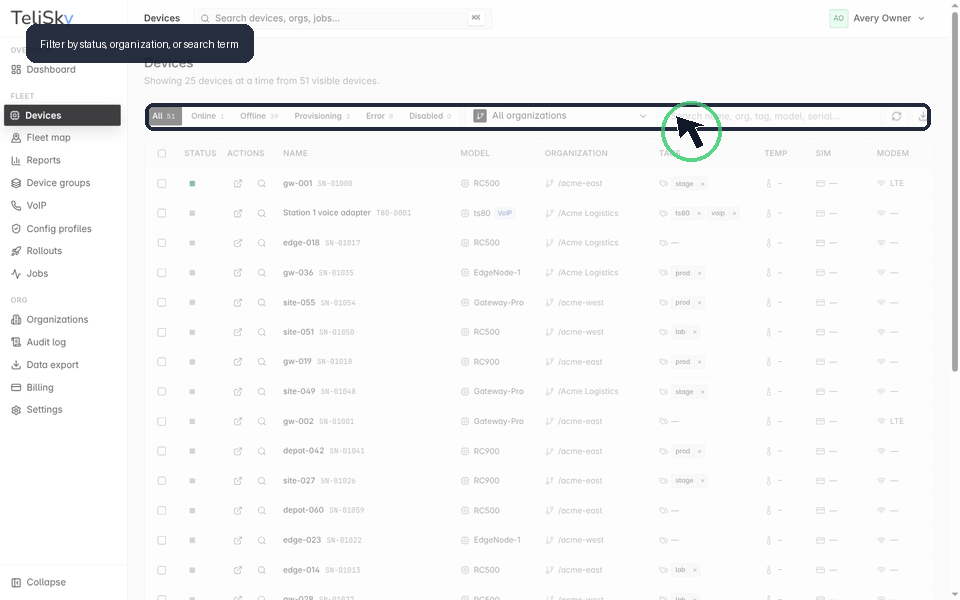Check the site-051 row checkbox
Screen dimensions: 960x600
tap(162, 332)
